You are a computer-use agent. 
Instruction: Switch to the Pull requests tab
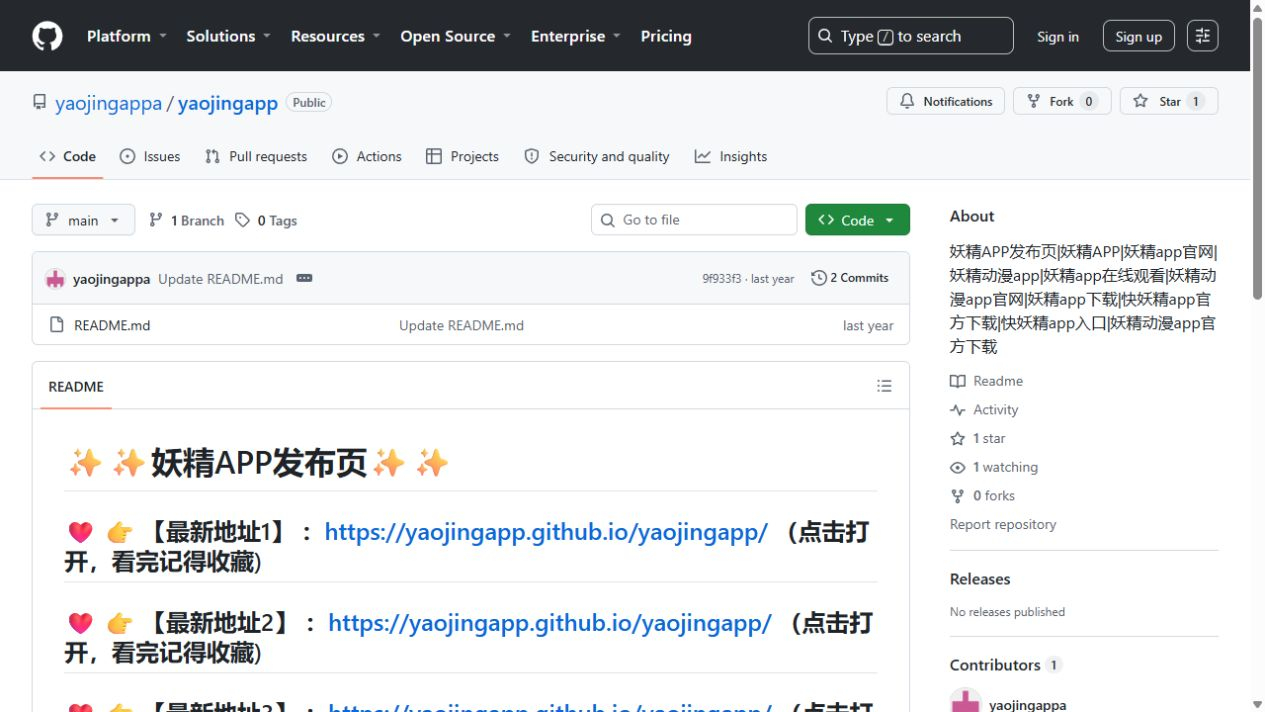click(x=256, y=156)
